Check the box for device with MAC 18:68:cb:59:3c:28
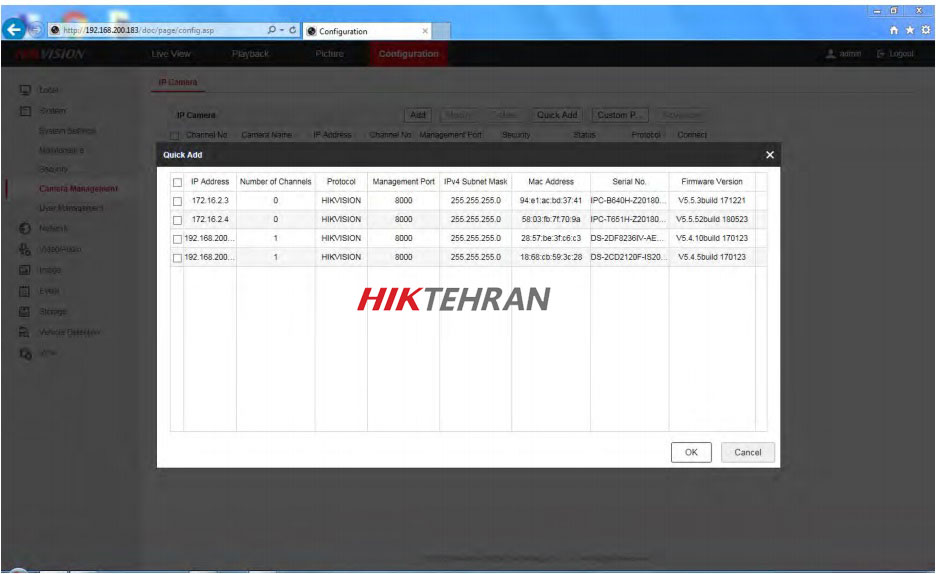 click(177, 258)
